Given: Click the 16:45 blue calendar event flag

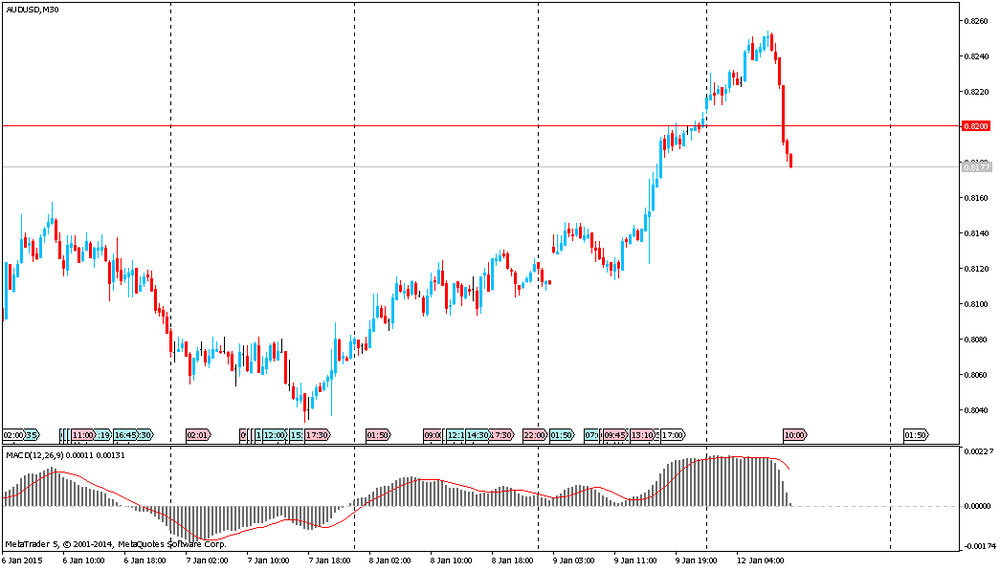Looking at the screenshot, I should click(126, 435).
